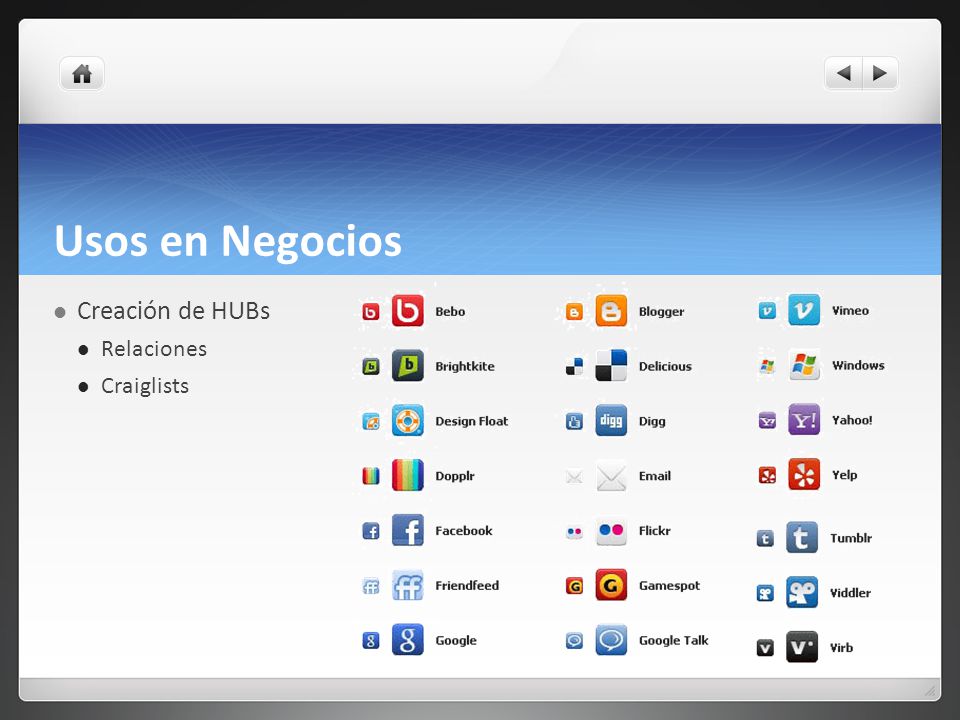Image resolution: width=960 pixels, height=720 pixels.
Task: Click the small Windows flag icon
Action: point(767,366)
